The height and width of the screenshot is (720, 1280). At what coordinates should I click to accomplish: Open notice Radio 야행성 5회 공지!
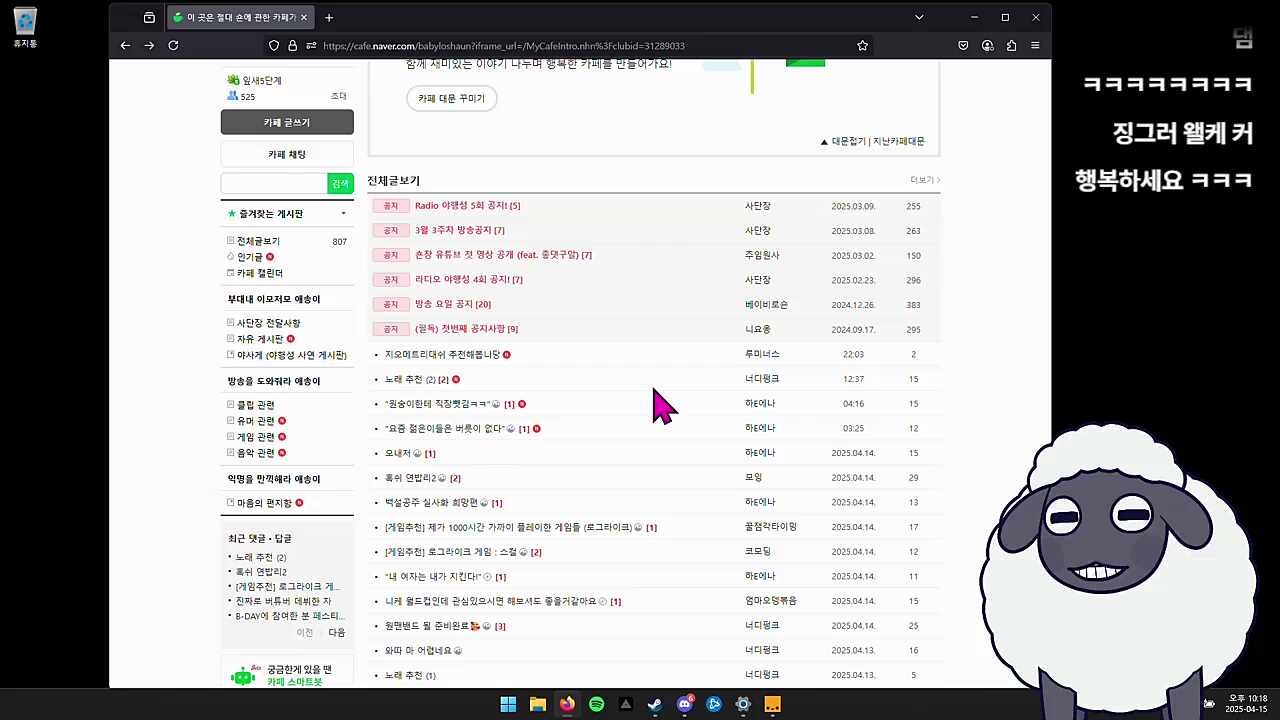462,206
